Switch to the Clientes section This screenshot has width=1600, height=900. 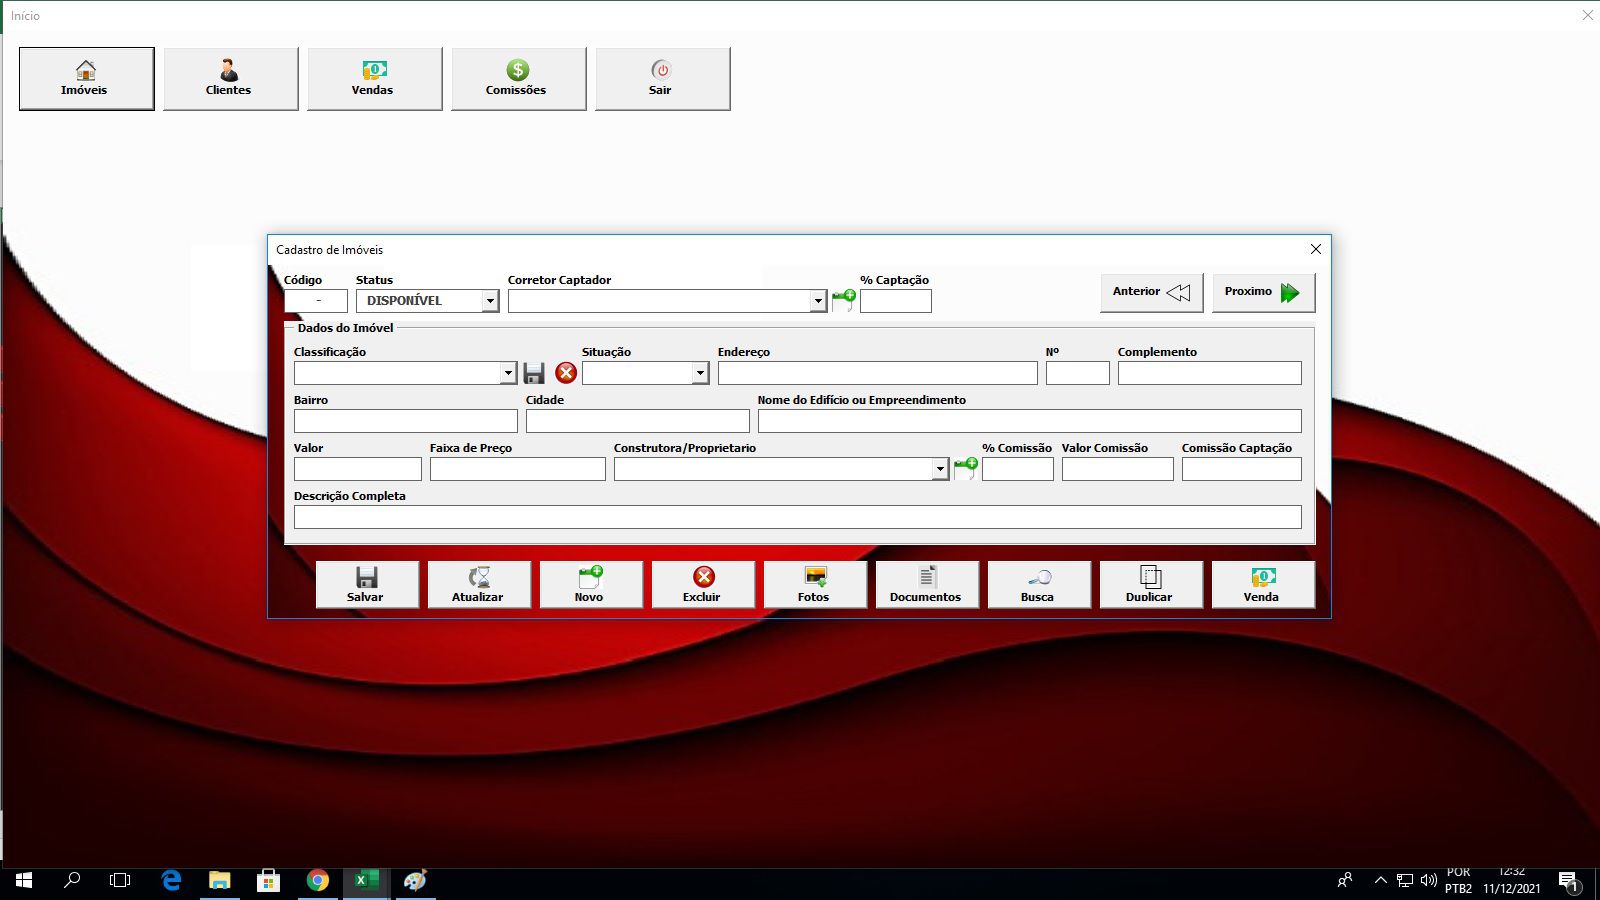click(230, 78)
